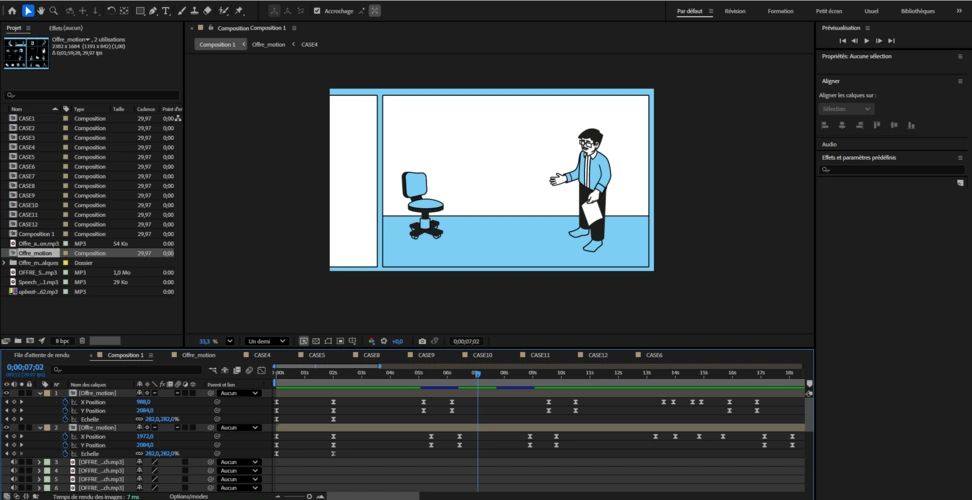The height and width of the screenshot is (500, 972).
Task: Click the timeline zoom slider handle
Action: (x=309, y=496)
